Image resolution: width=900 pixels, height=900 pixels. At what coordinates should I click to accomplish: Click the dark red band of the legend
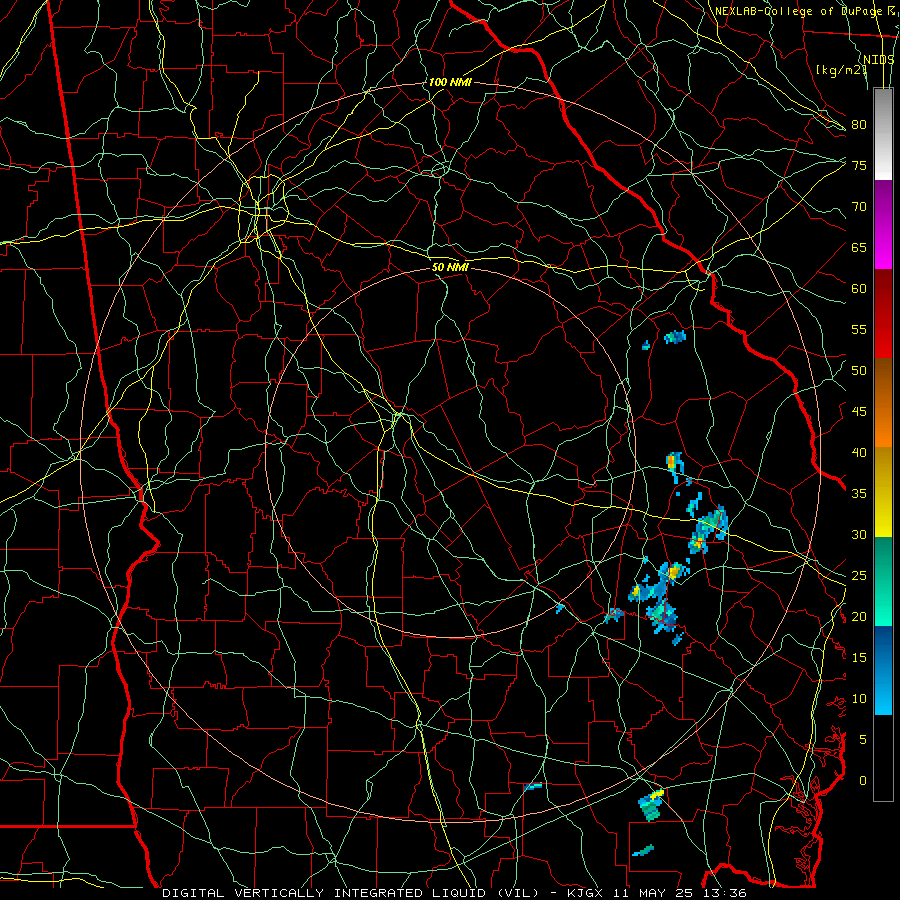883,294
